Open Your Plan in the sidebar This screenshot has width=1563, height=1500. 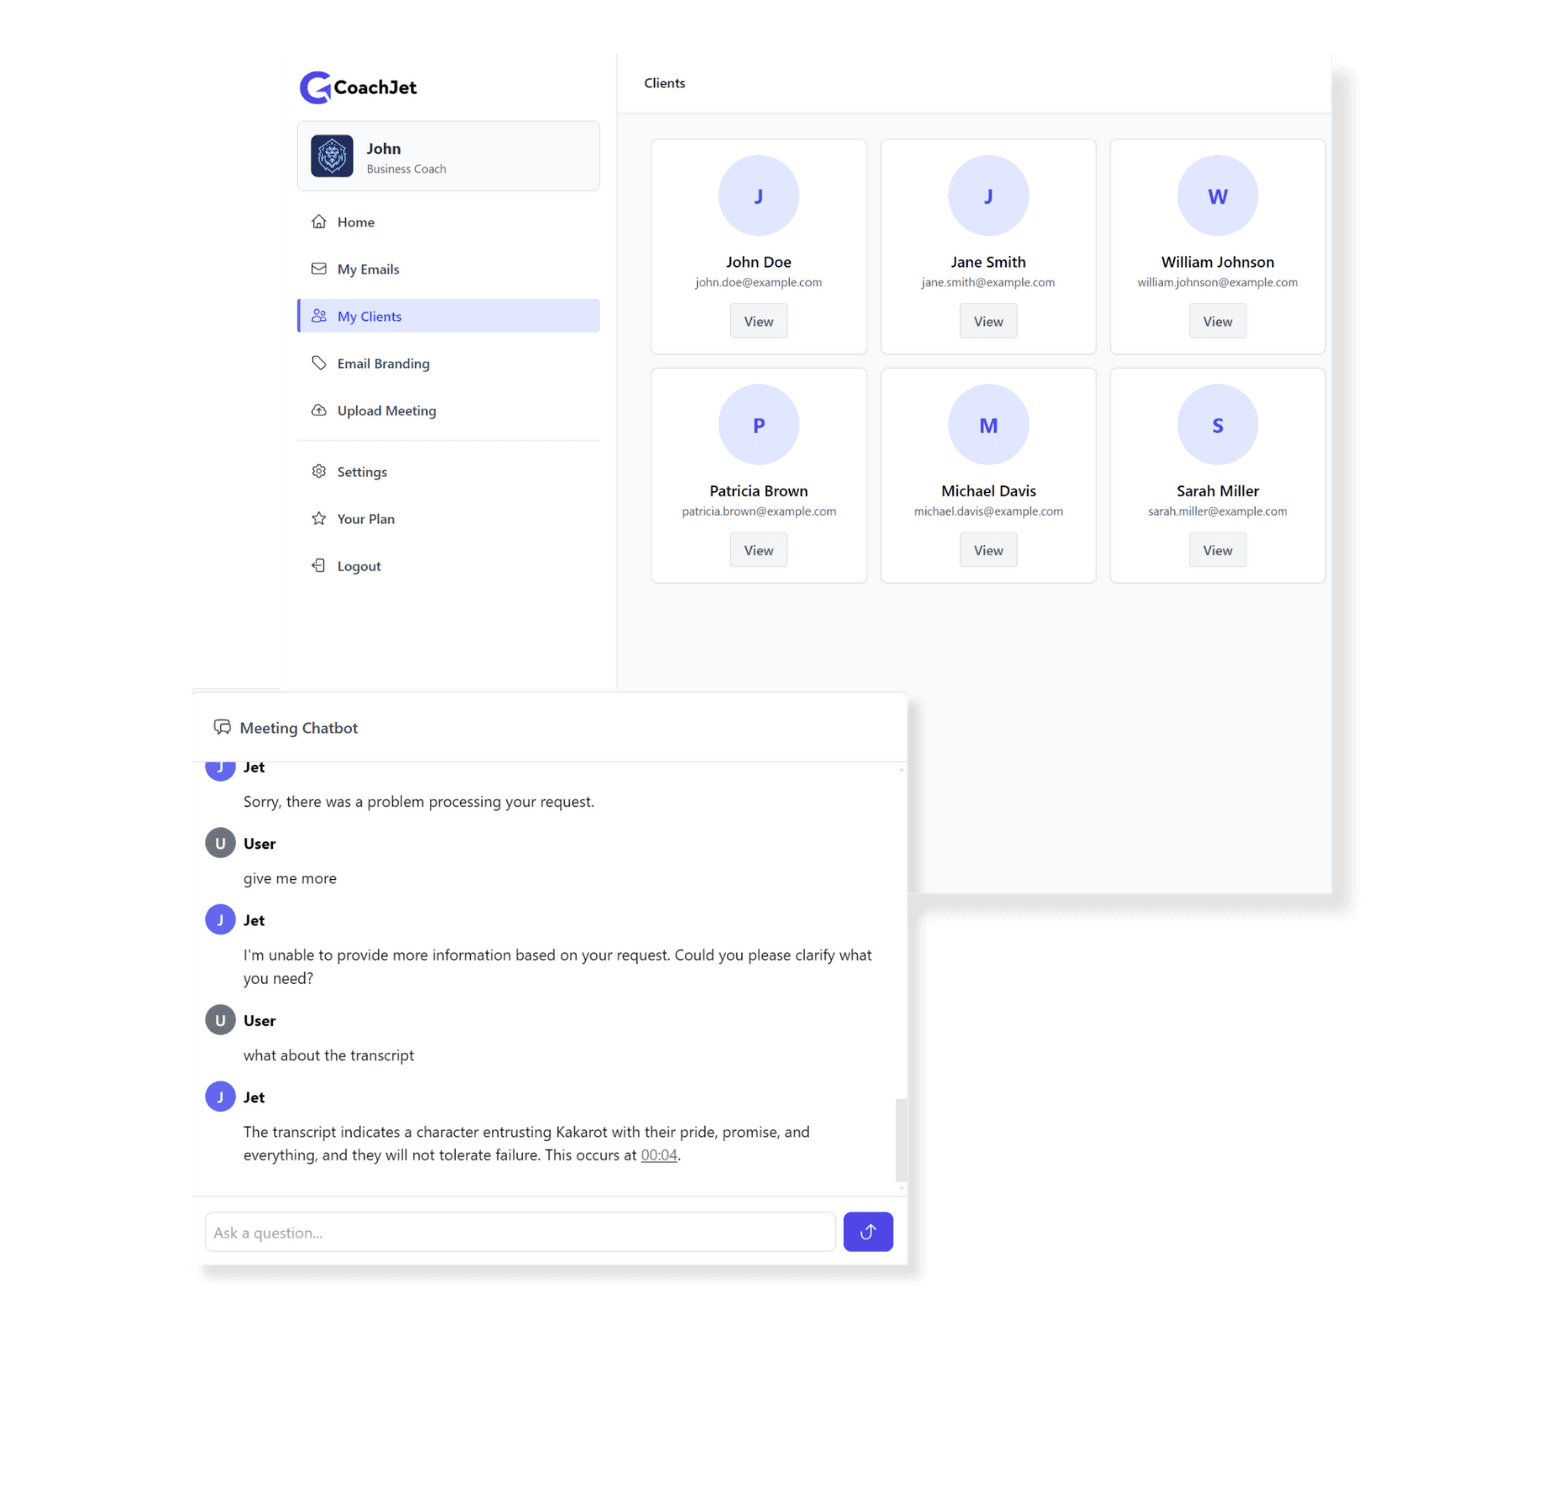click(x=448, y=518)
